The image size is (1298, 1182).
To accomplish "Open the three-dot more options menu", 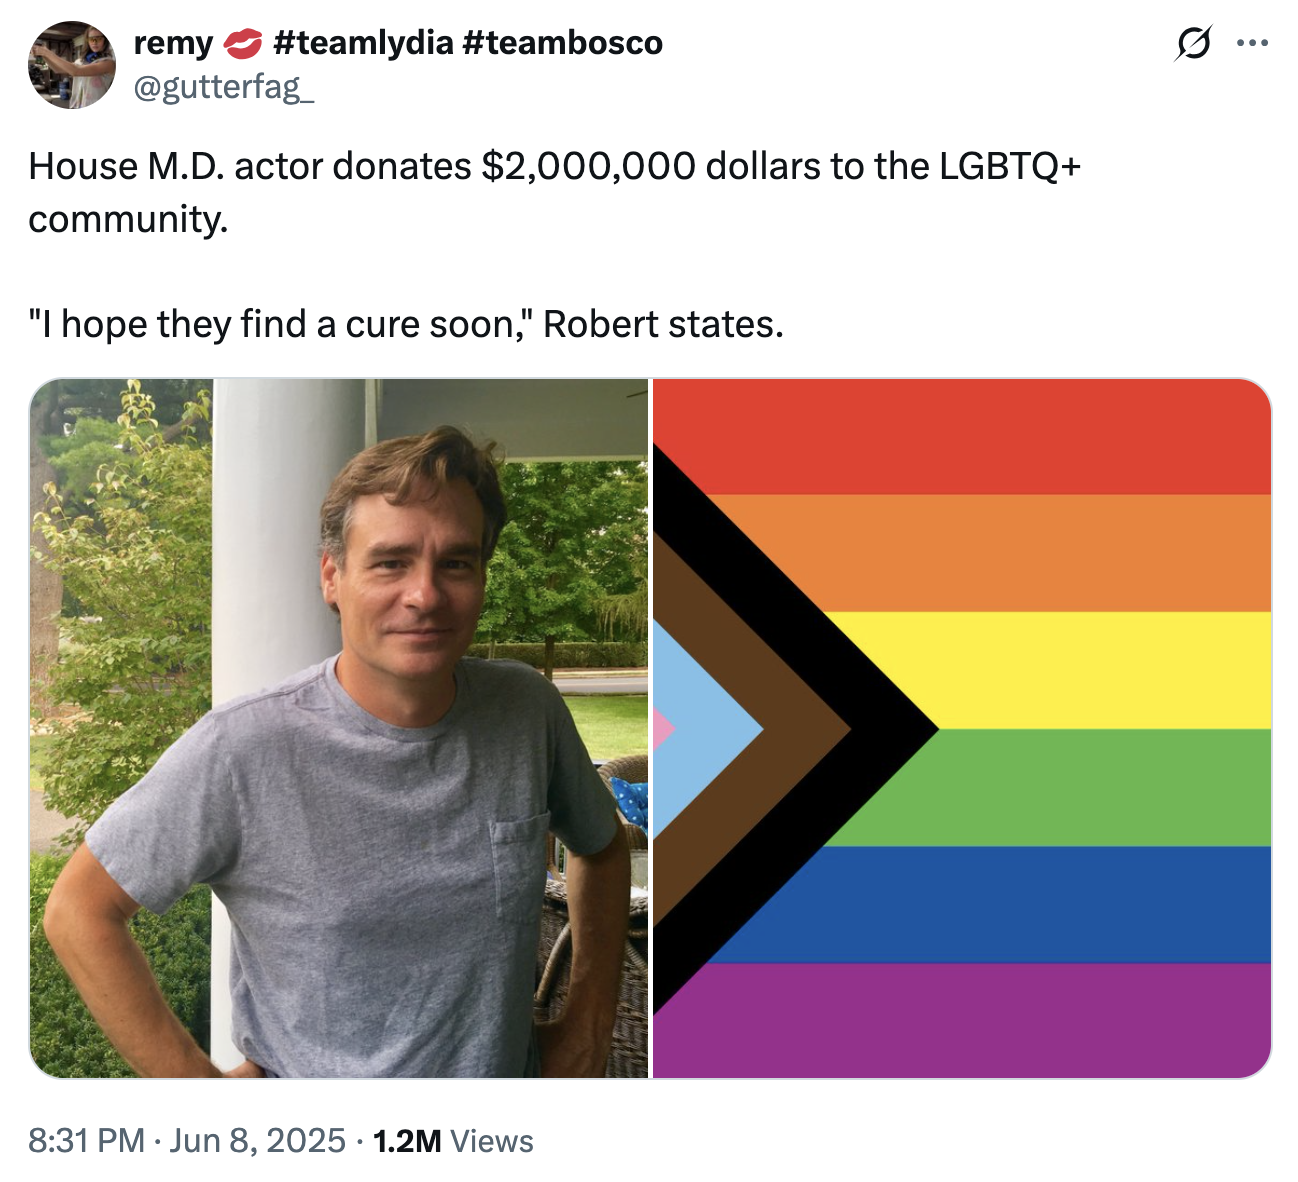I will [1252, 43].
